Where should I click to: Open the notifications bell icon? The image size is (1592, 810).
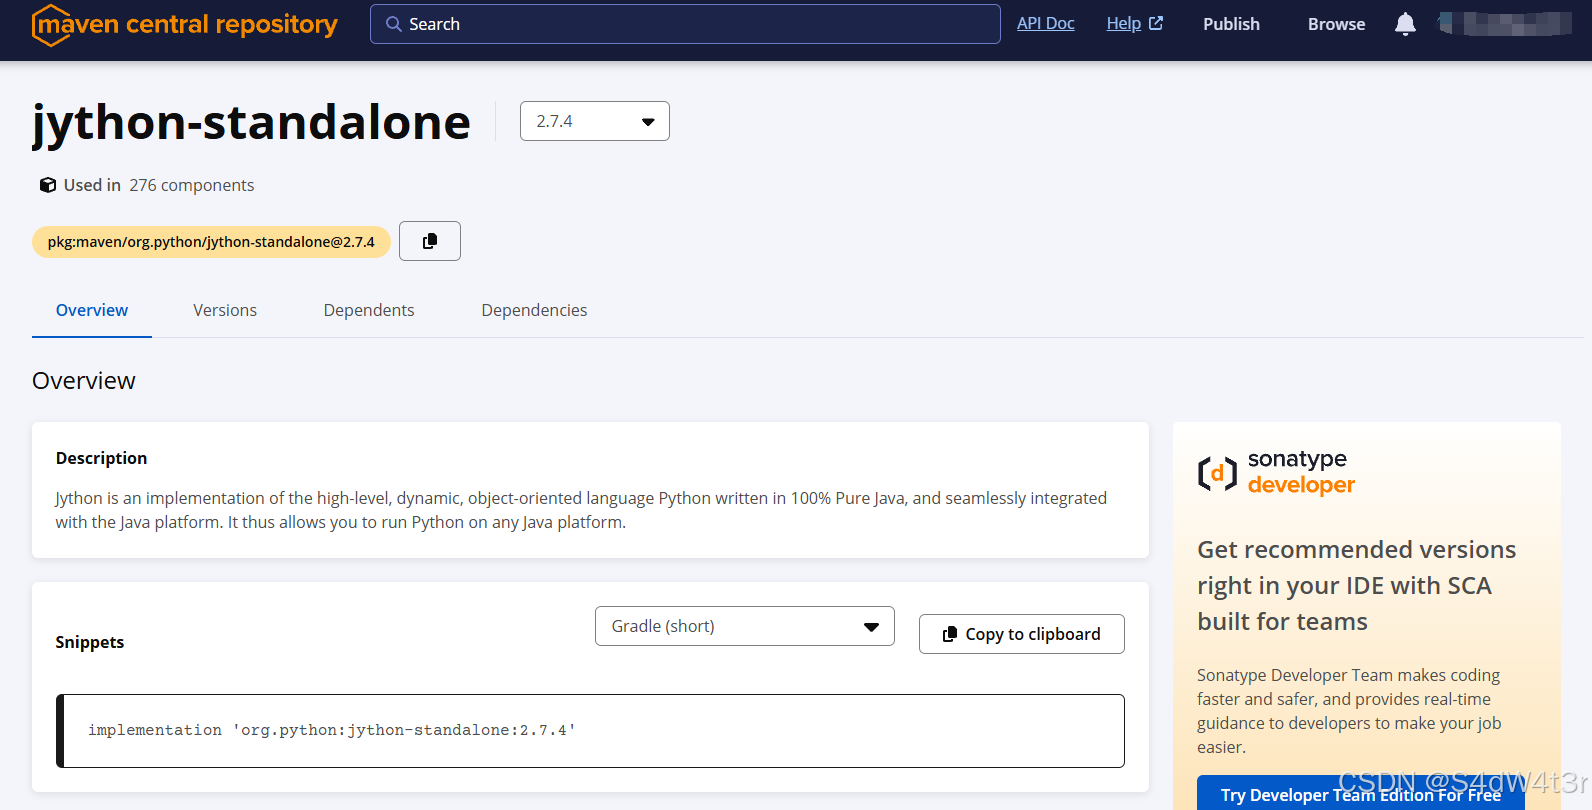(x=1405, y=24)
